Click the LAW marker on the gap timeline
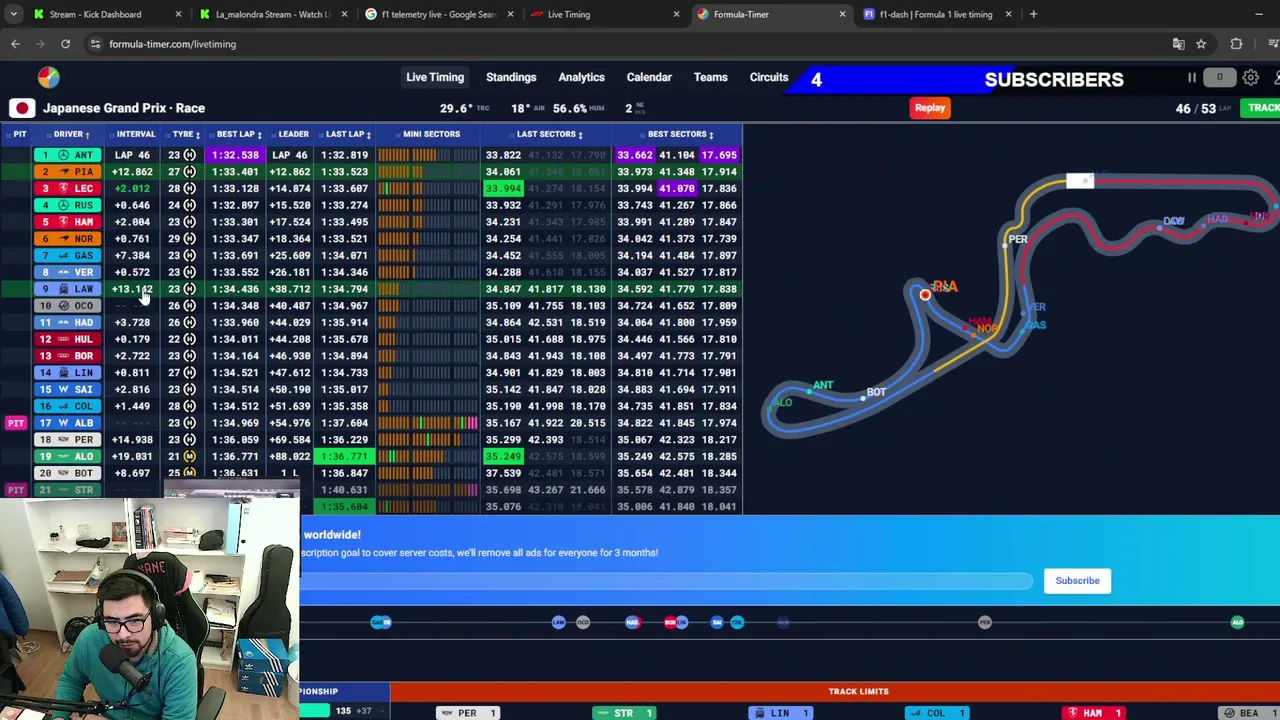The width and height of the screenshot is (1280, 720). [x=558, y=623]
